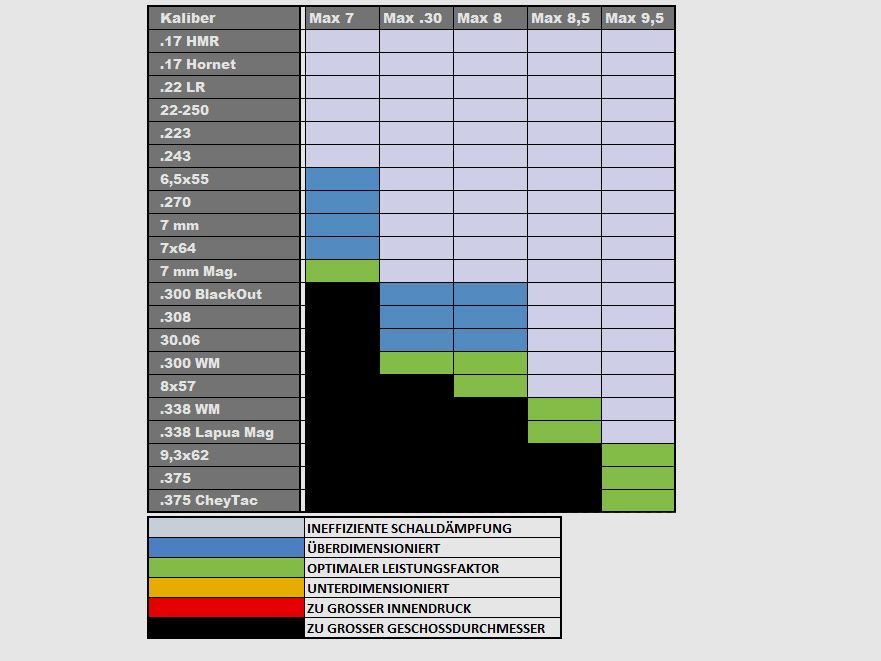The height and width of the screenshot is (661, 881).
Task: Click green cell for 8x57 under Max 8
Action: click(490, 386)
